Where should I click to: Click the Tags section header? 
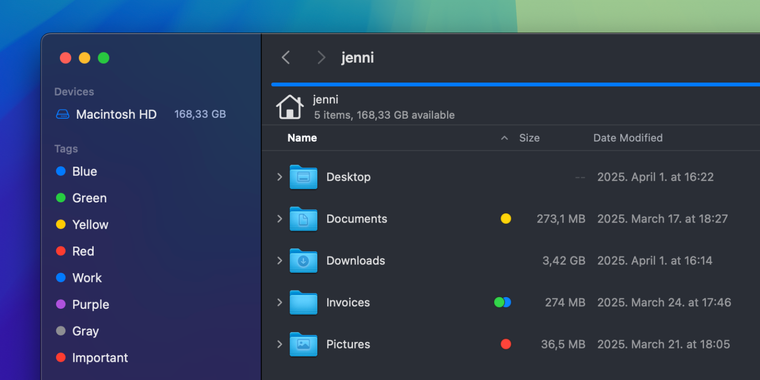coord(66,149)
